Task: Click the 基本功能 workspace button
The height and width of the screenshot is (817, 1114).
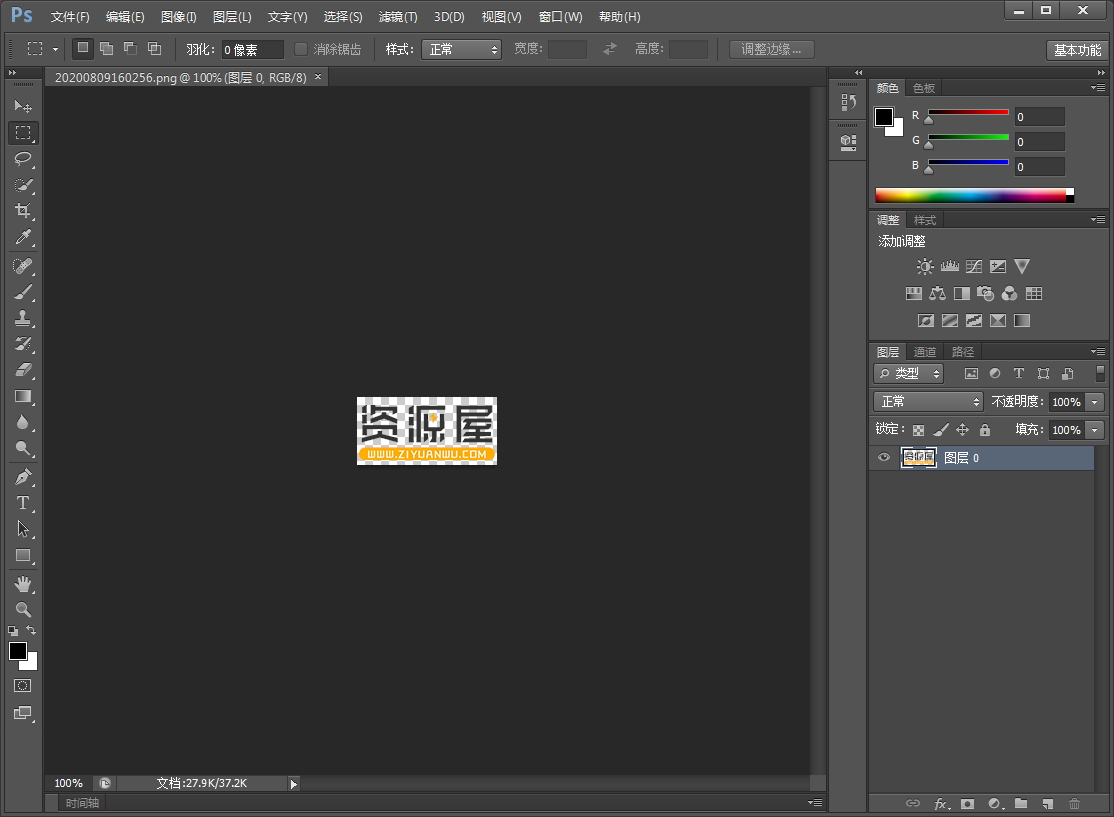Action: click(x=1077, y=50)
